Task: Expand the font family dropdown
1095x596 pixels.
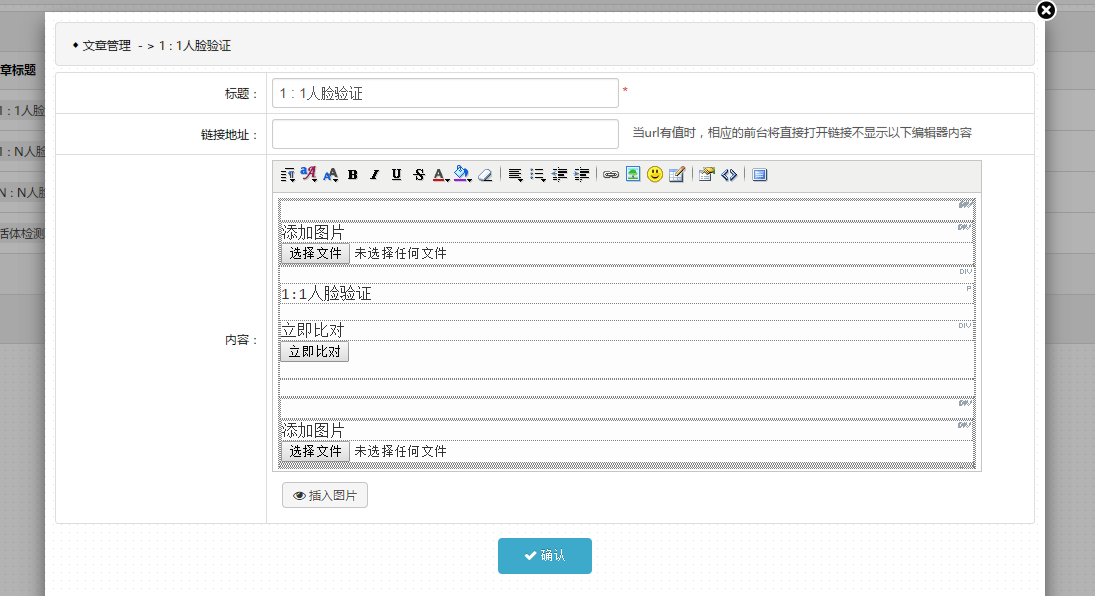Action: point(309,175)
